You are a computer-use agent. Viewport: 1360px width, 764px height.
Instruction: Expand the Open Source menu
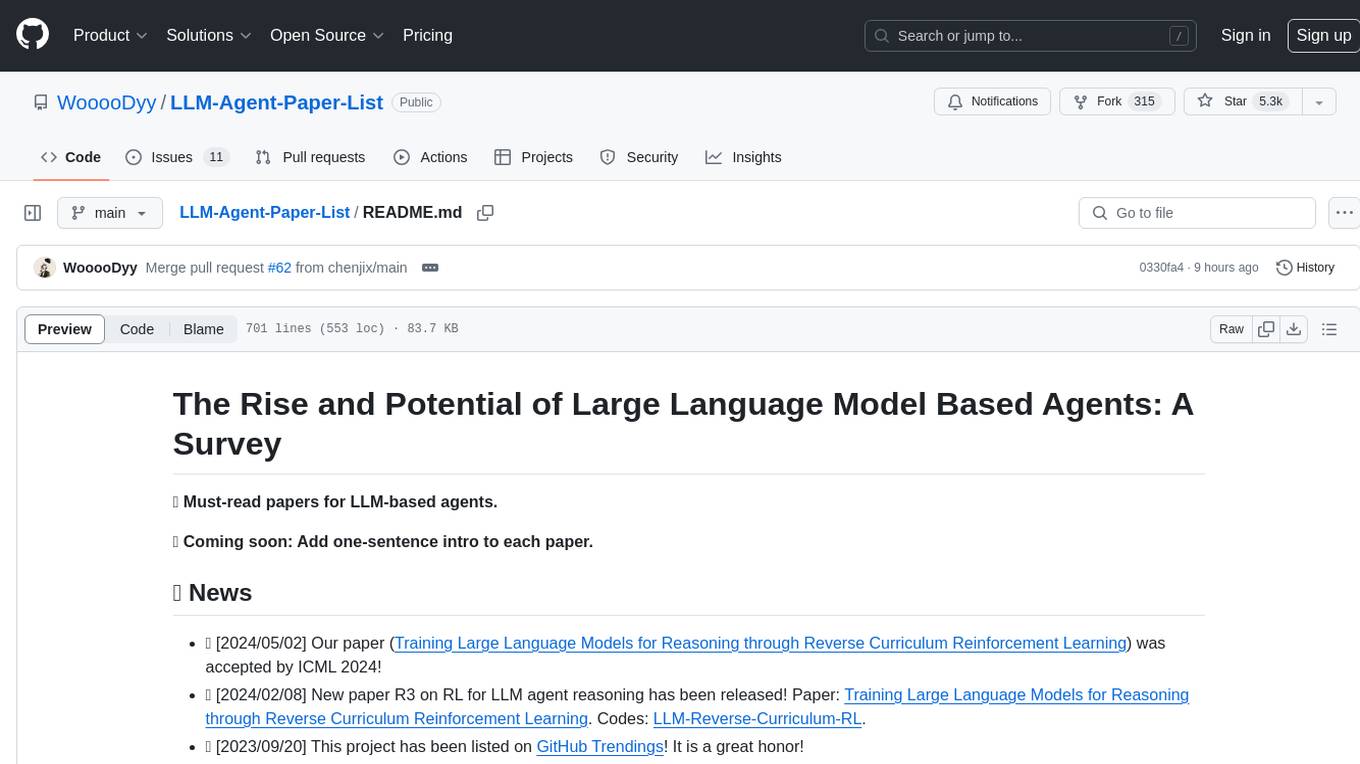coord(327,35)
